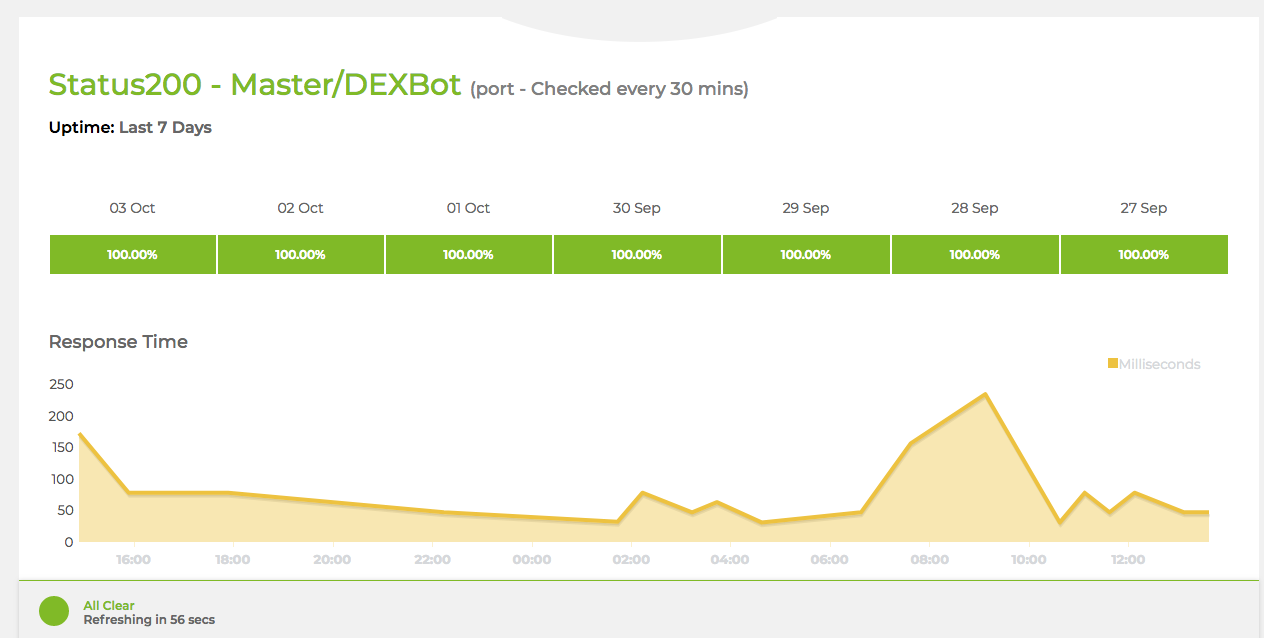
Task: Click the 02:00 x-axis label
Action: coord(631,560)
